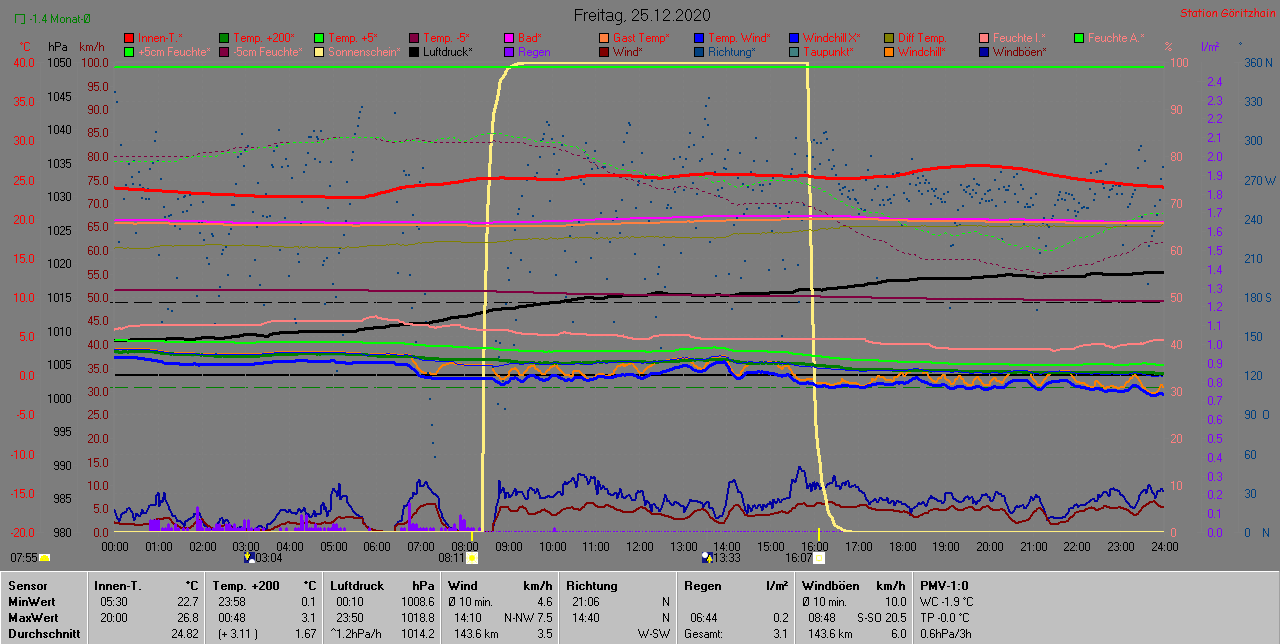Click the 12:00 mark on the time axis
1280x644 pixels.
click(640, 547)
